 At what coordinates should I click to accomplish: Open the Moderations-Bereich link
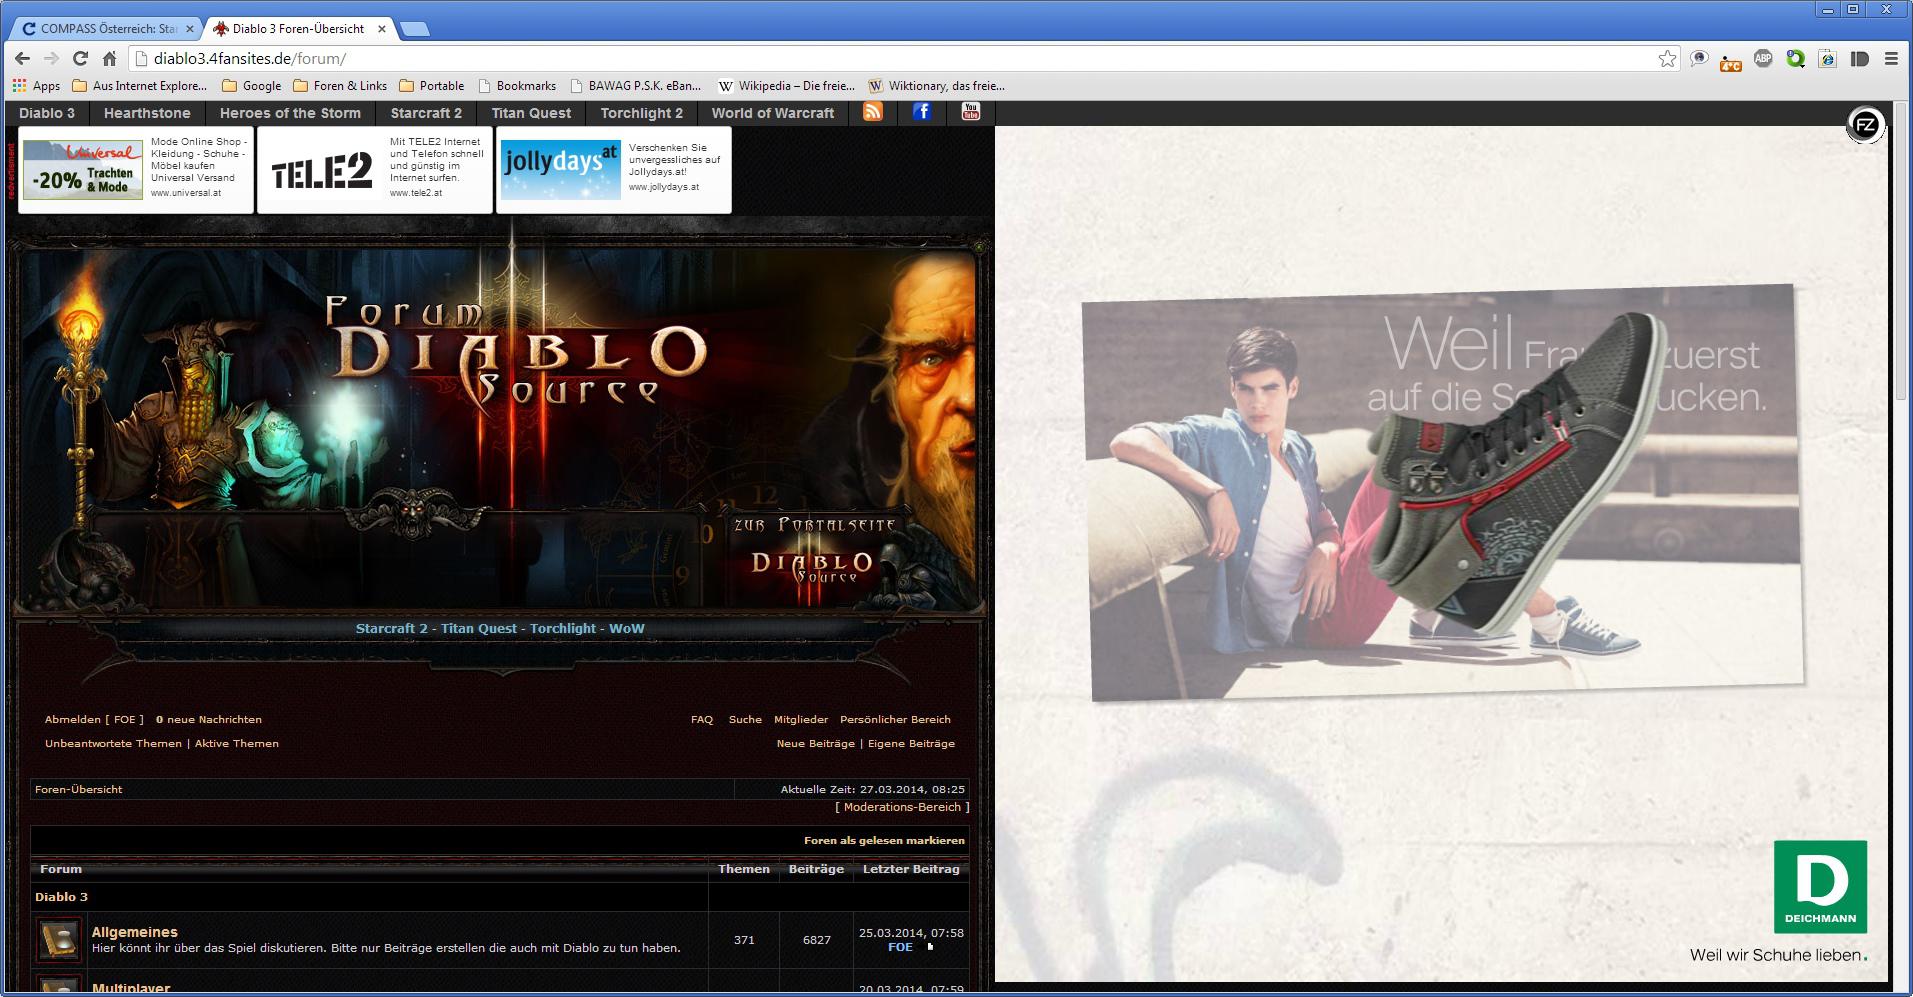click(x=902, y=807)
